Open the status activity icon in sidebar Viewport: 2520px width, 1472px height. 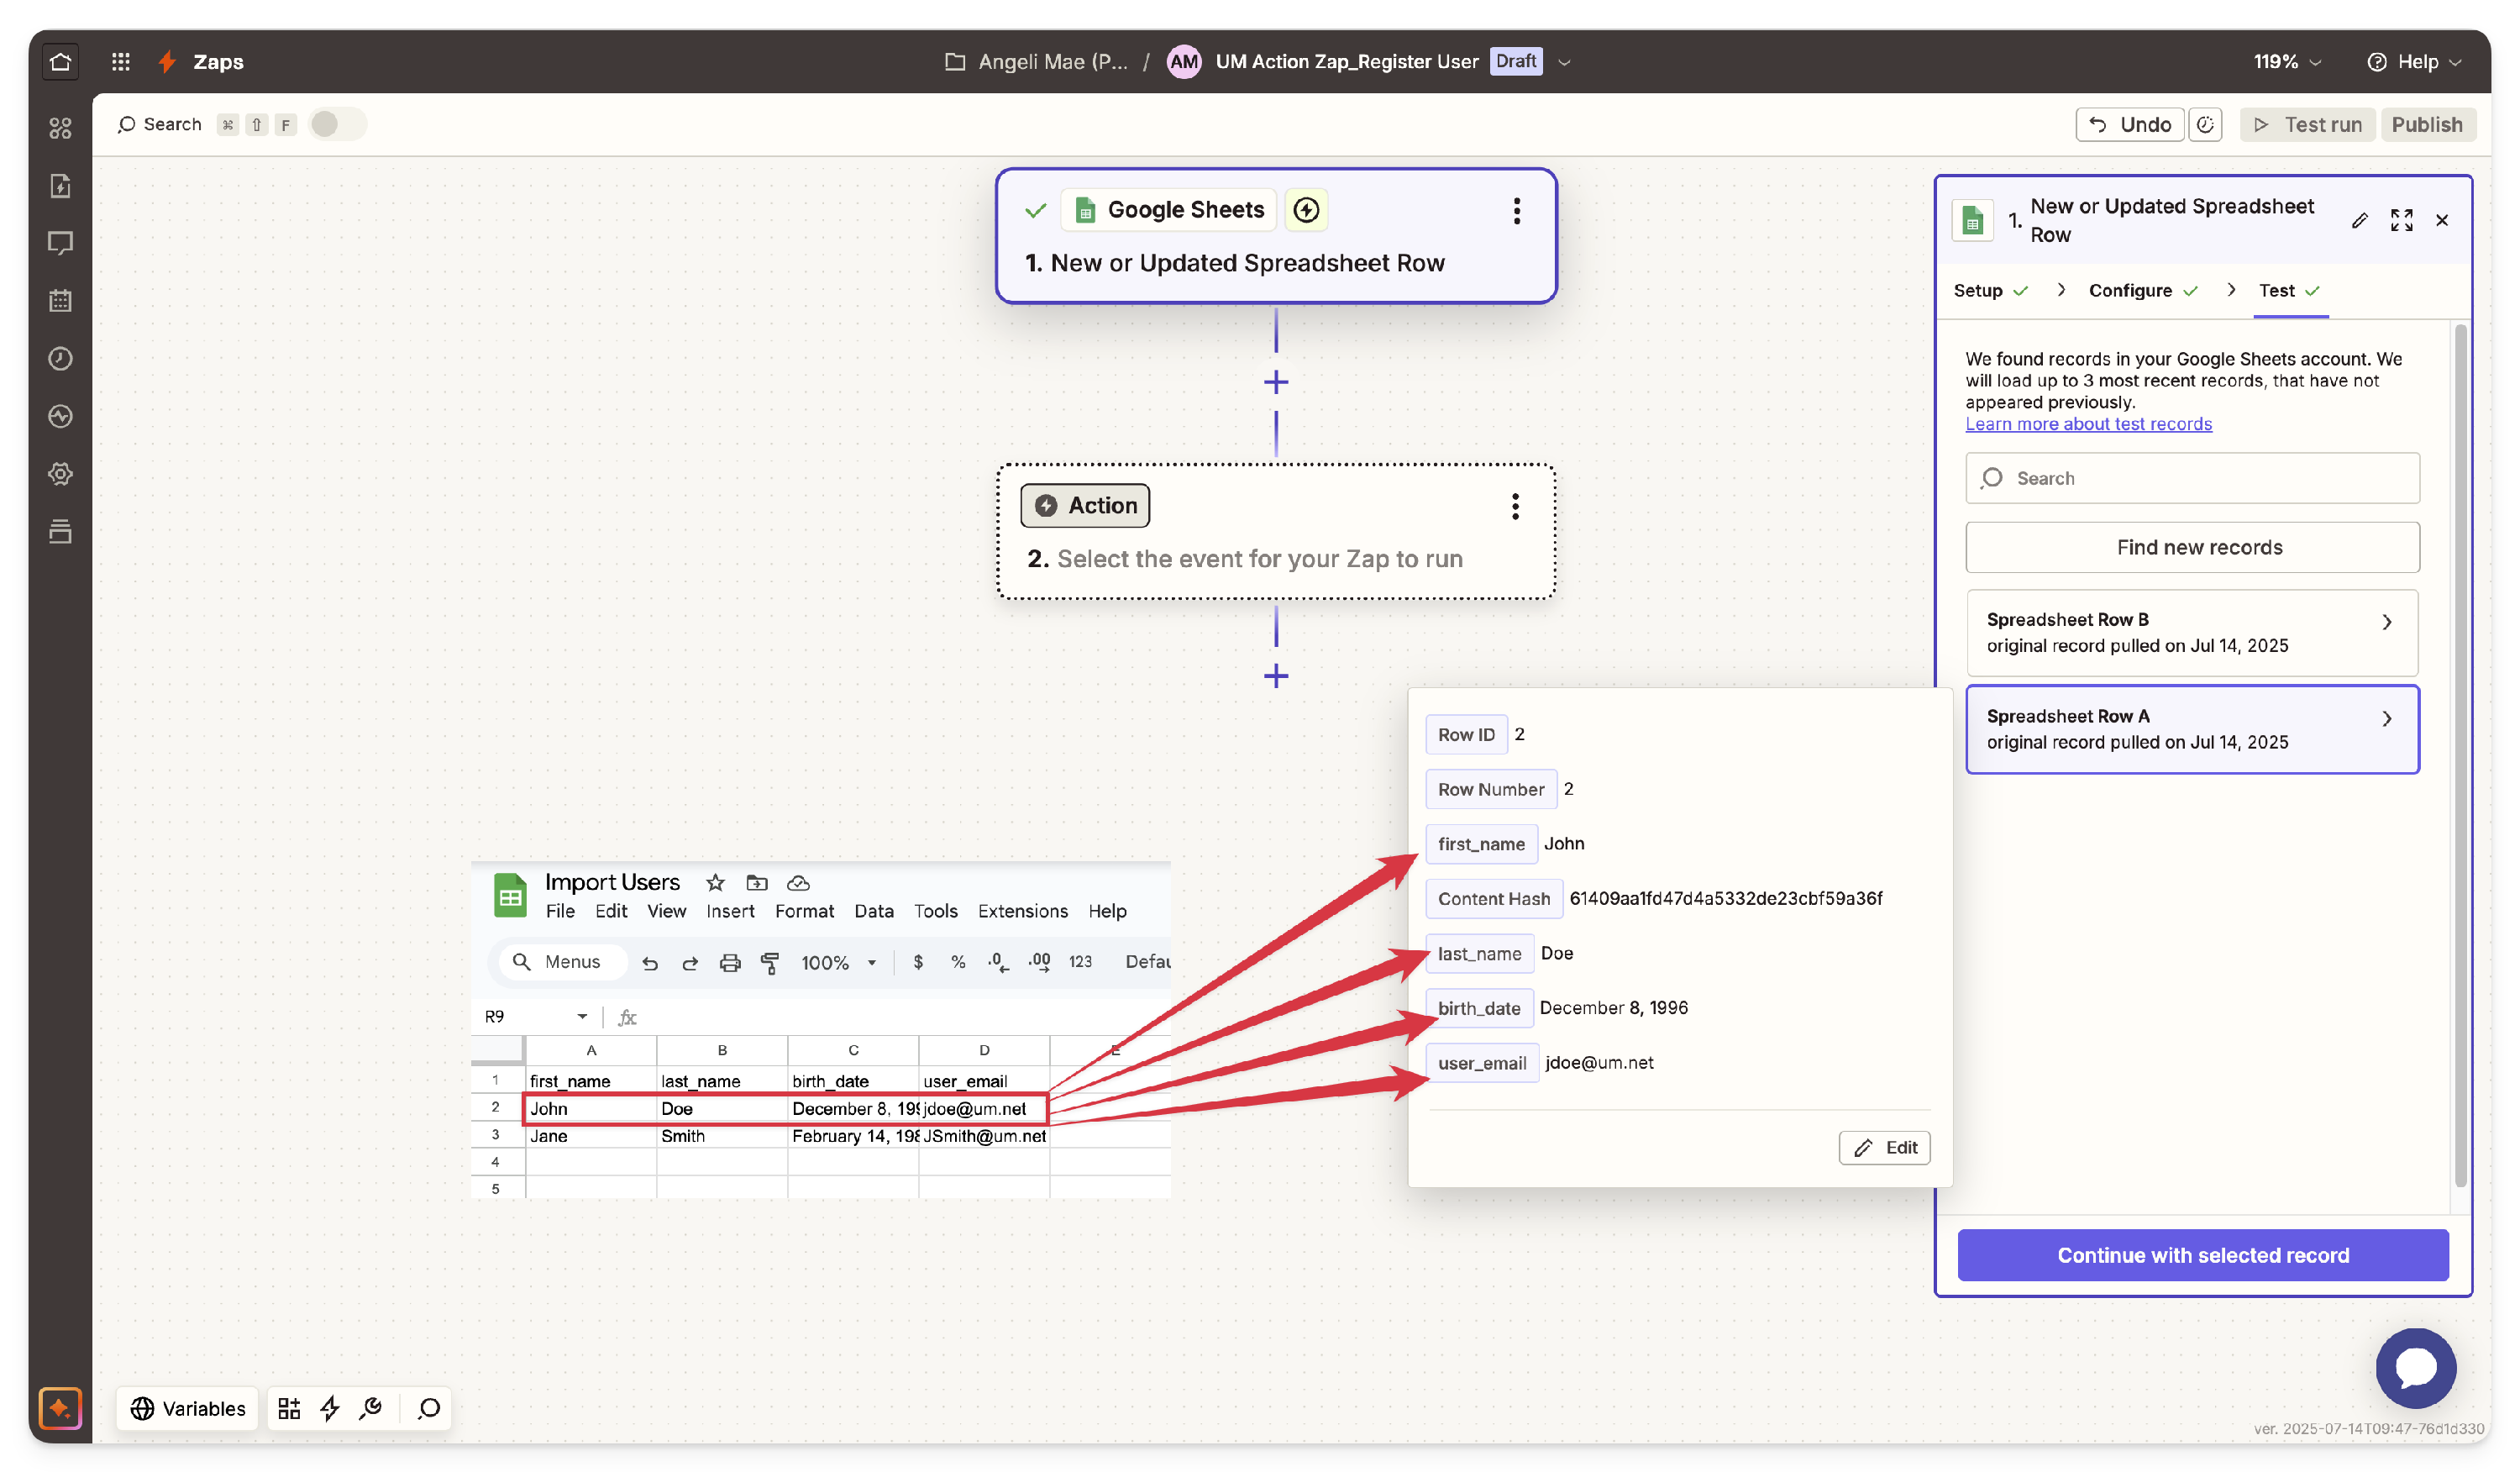60,416
